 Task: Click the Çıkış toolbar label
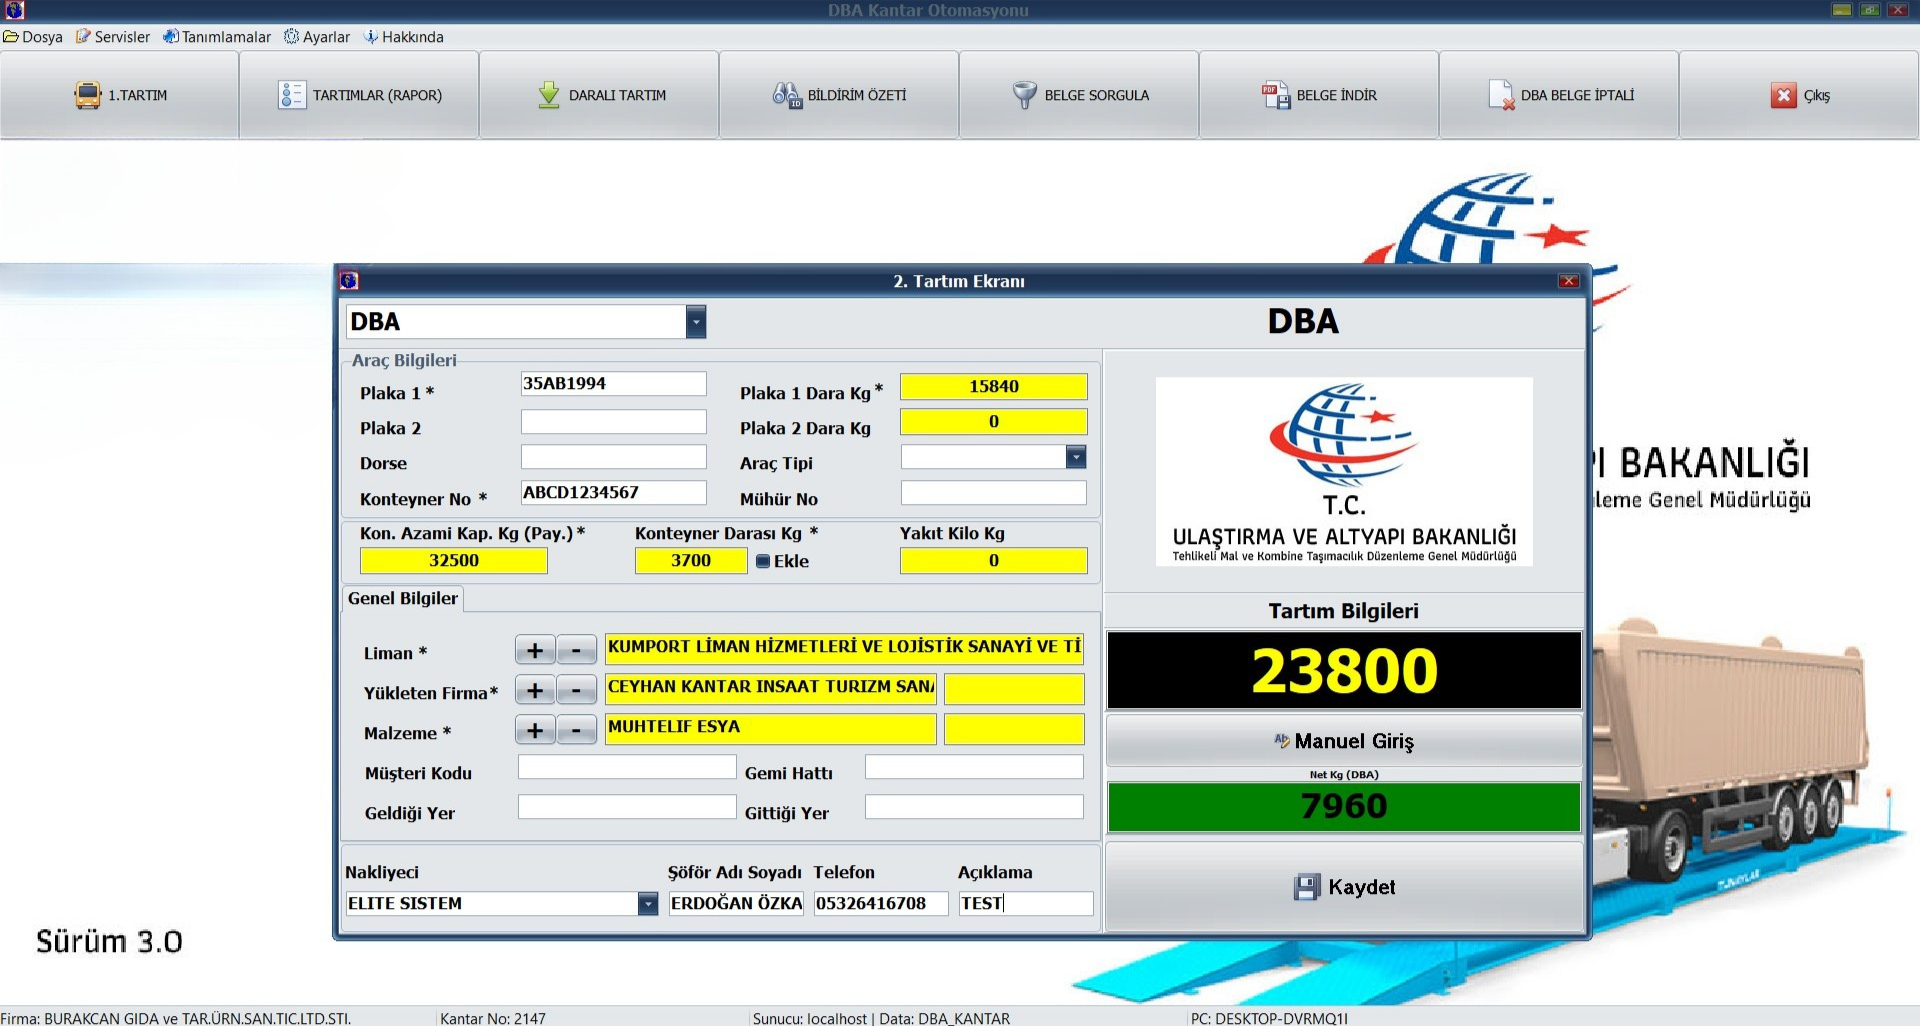1817,95
